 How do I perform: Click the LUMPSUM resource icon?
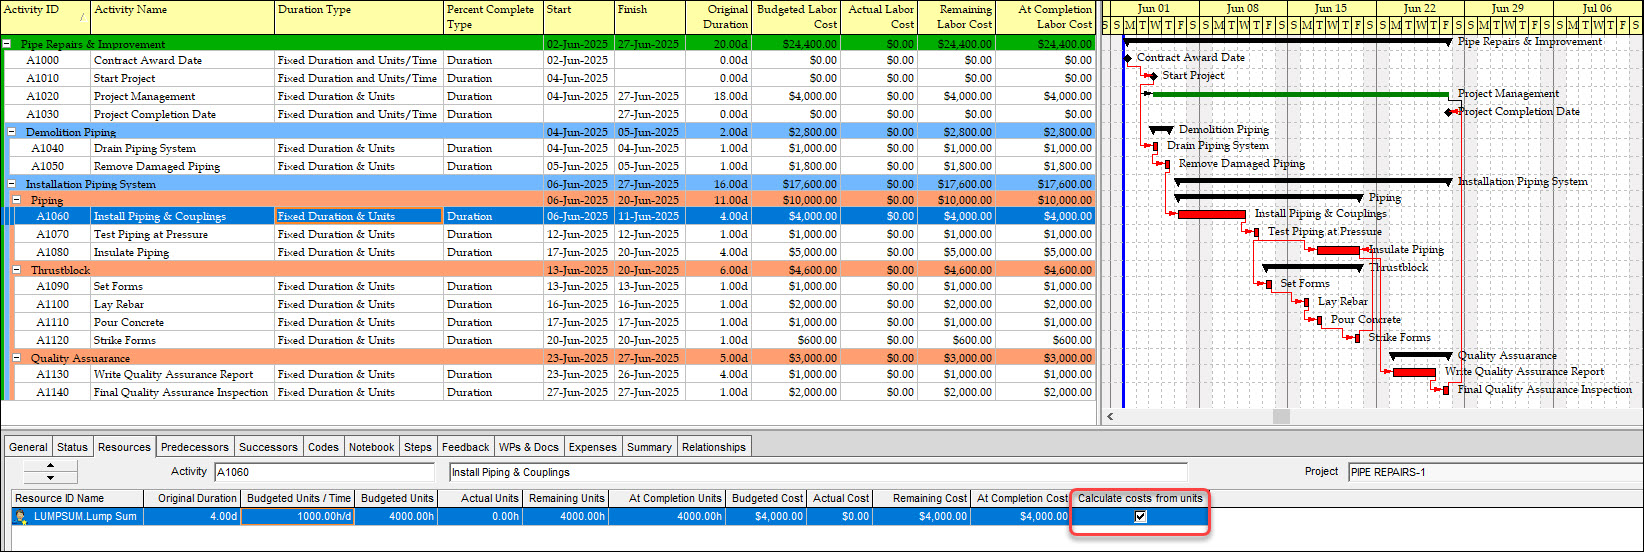[21, 517]
